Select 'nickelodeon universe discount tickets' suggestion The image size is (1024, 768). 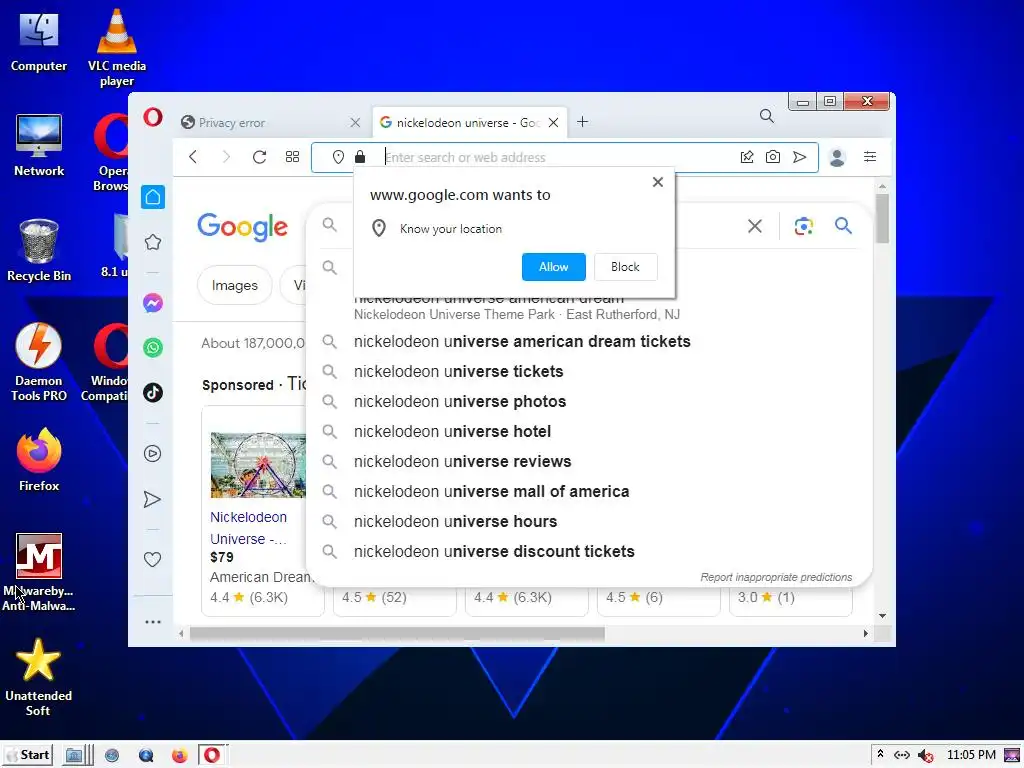(588, 552)
